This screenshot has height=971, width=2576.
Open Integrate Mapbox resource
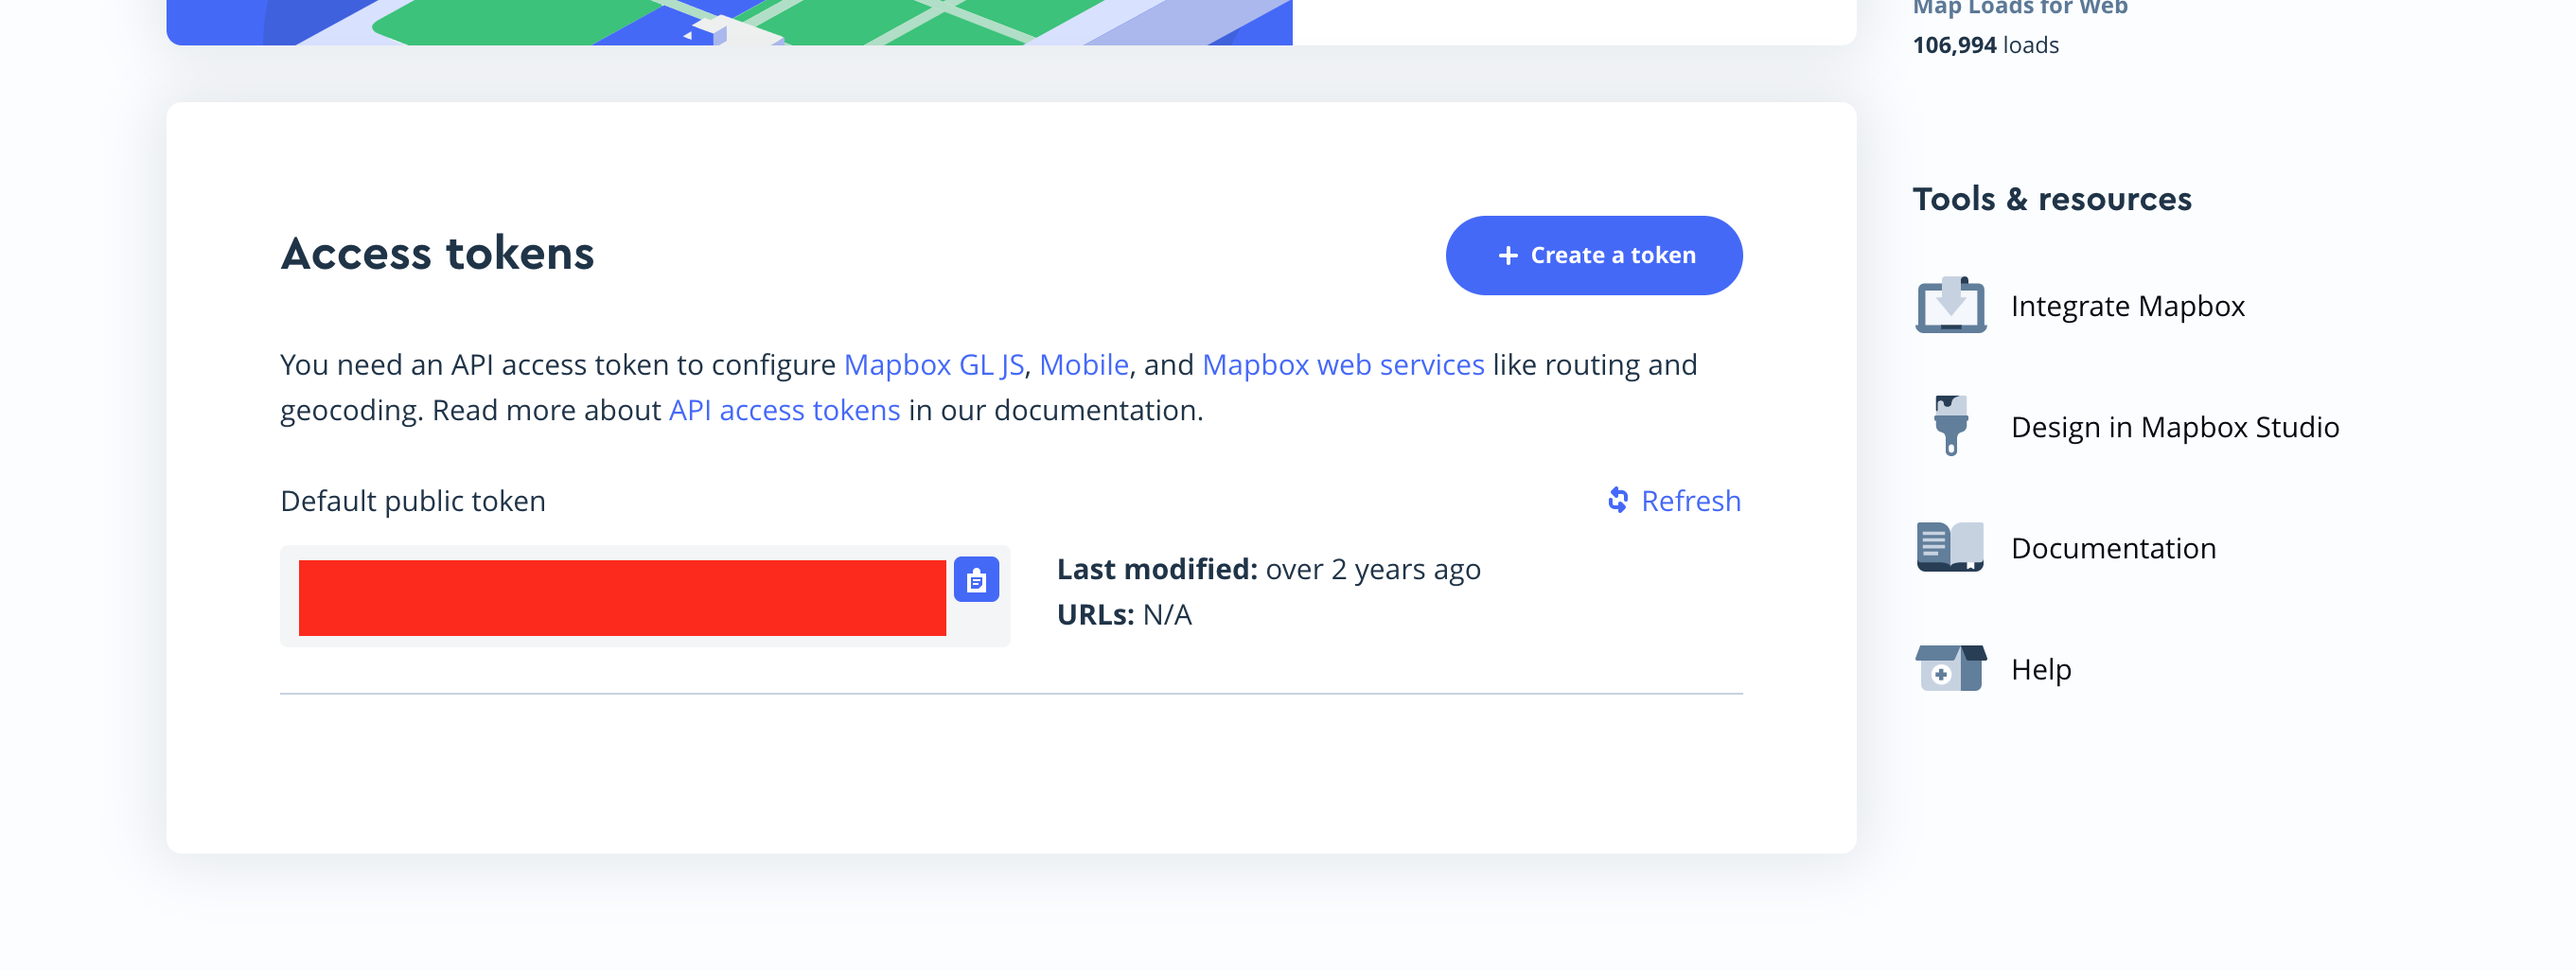(x=2127, y=306)
